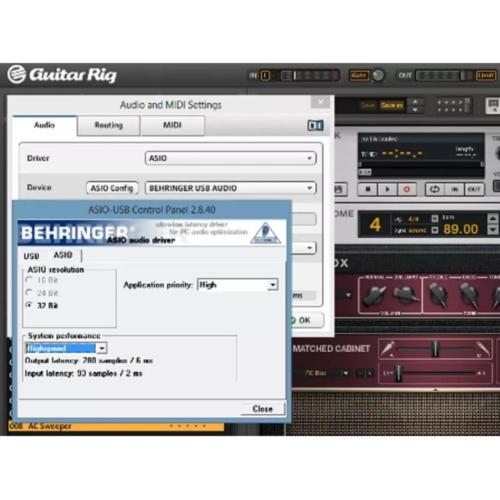Close the Audio and MIDI Settings dialog
500x500 pixels.
coord(321,101)
